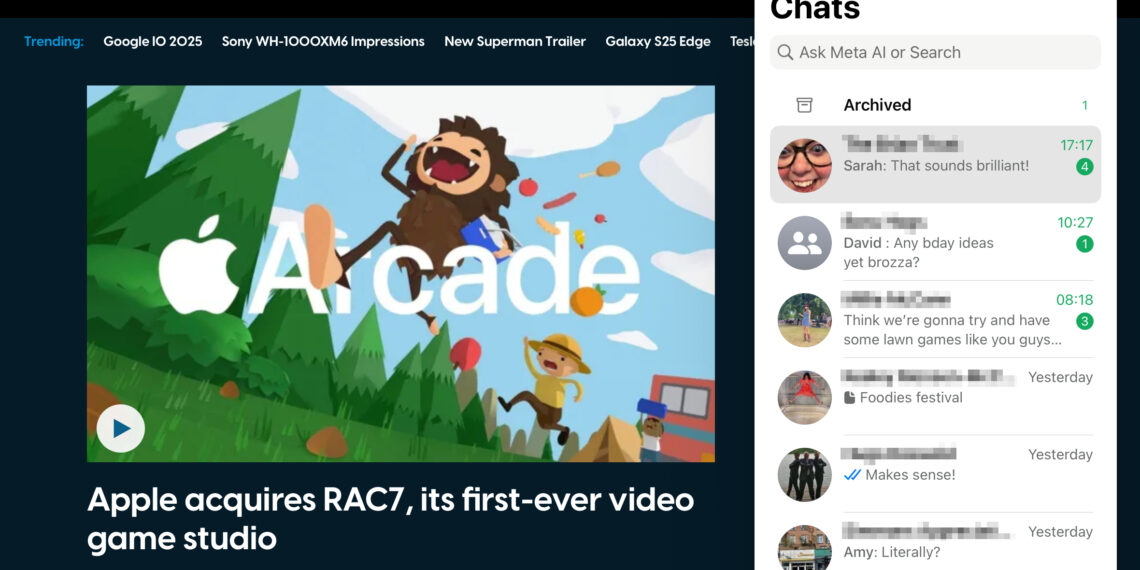The width and height of the screenshot is (1140, 570).
Task: Click the unread badge showing 3
Action: [x=1084, y=321]
